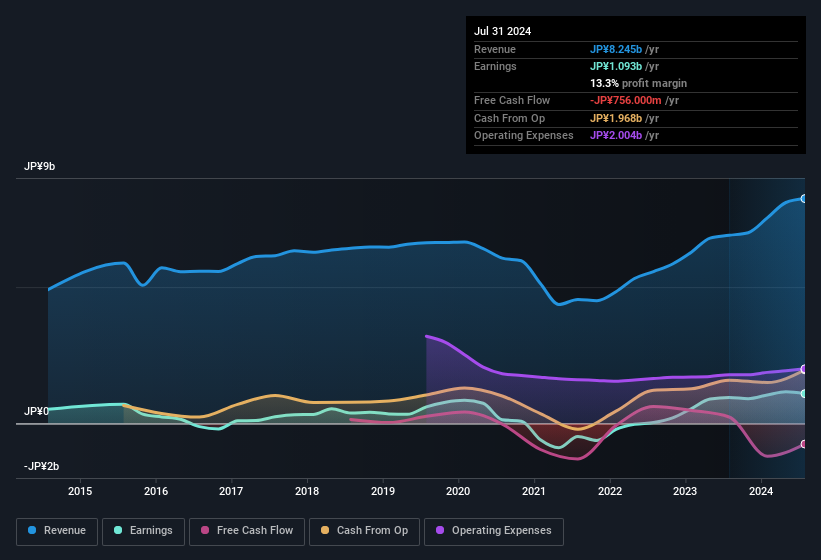Image resolution: width=821 pixels, height=560 pixels.
Task: Click the 2019 x-axis label
Action: (383, 491)
